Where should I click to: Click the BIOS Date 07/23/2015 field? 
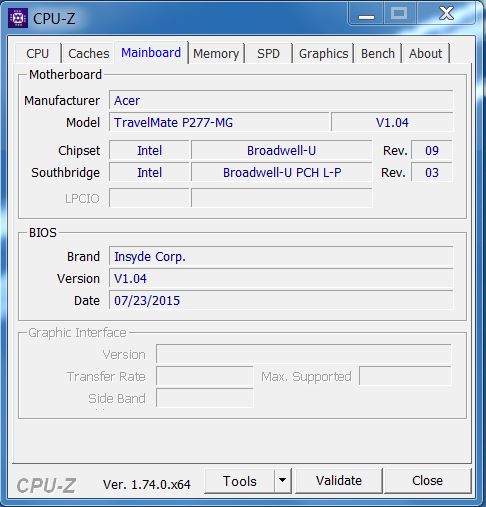coord(281,300)
